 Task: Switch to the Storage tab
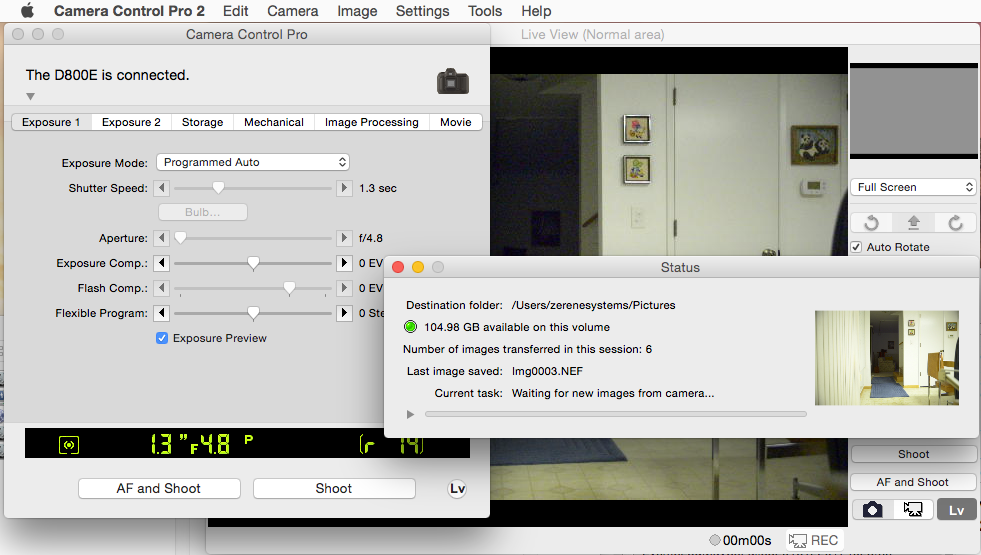click(x=202, y=122)
